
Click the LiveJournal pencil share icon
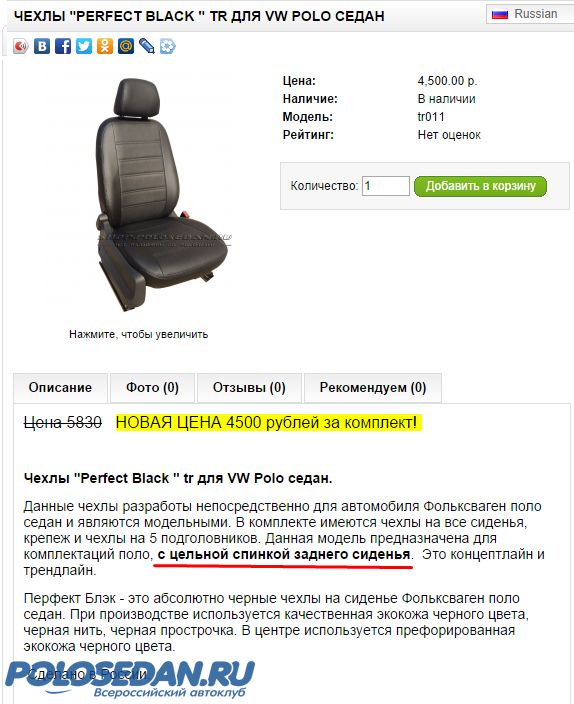click(x=146, y=46)
